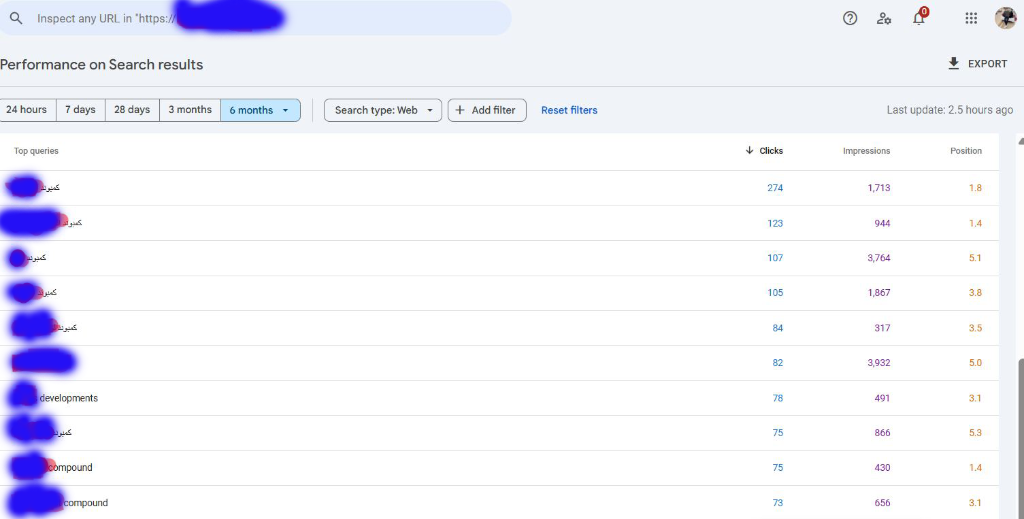This screenshot has height=519, width=1024.
Task: Expand the 6 months date dropdown
Action: (x=285, y=110)
